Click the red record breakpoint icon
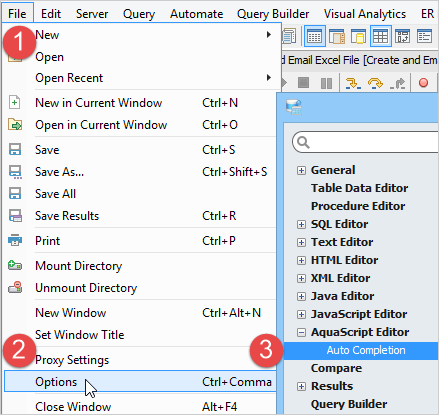Image resolution: width=439 pixels, height=415 pixels. click(423, 82)
